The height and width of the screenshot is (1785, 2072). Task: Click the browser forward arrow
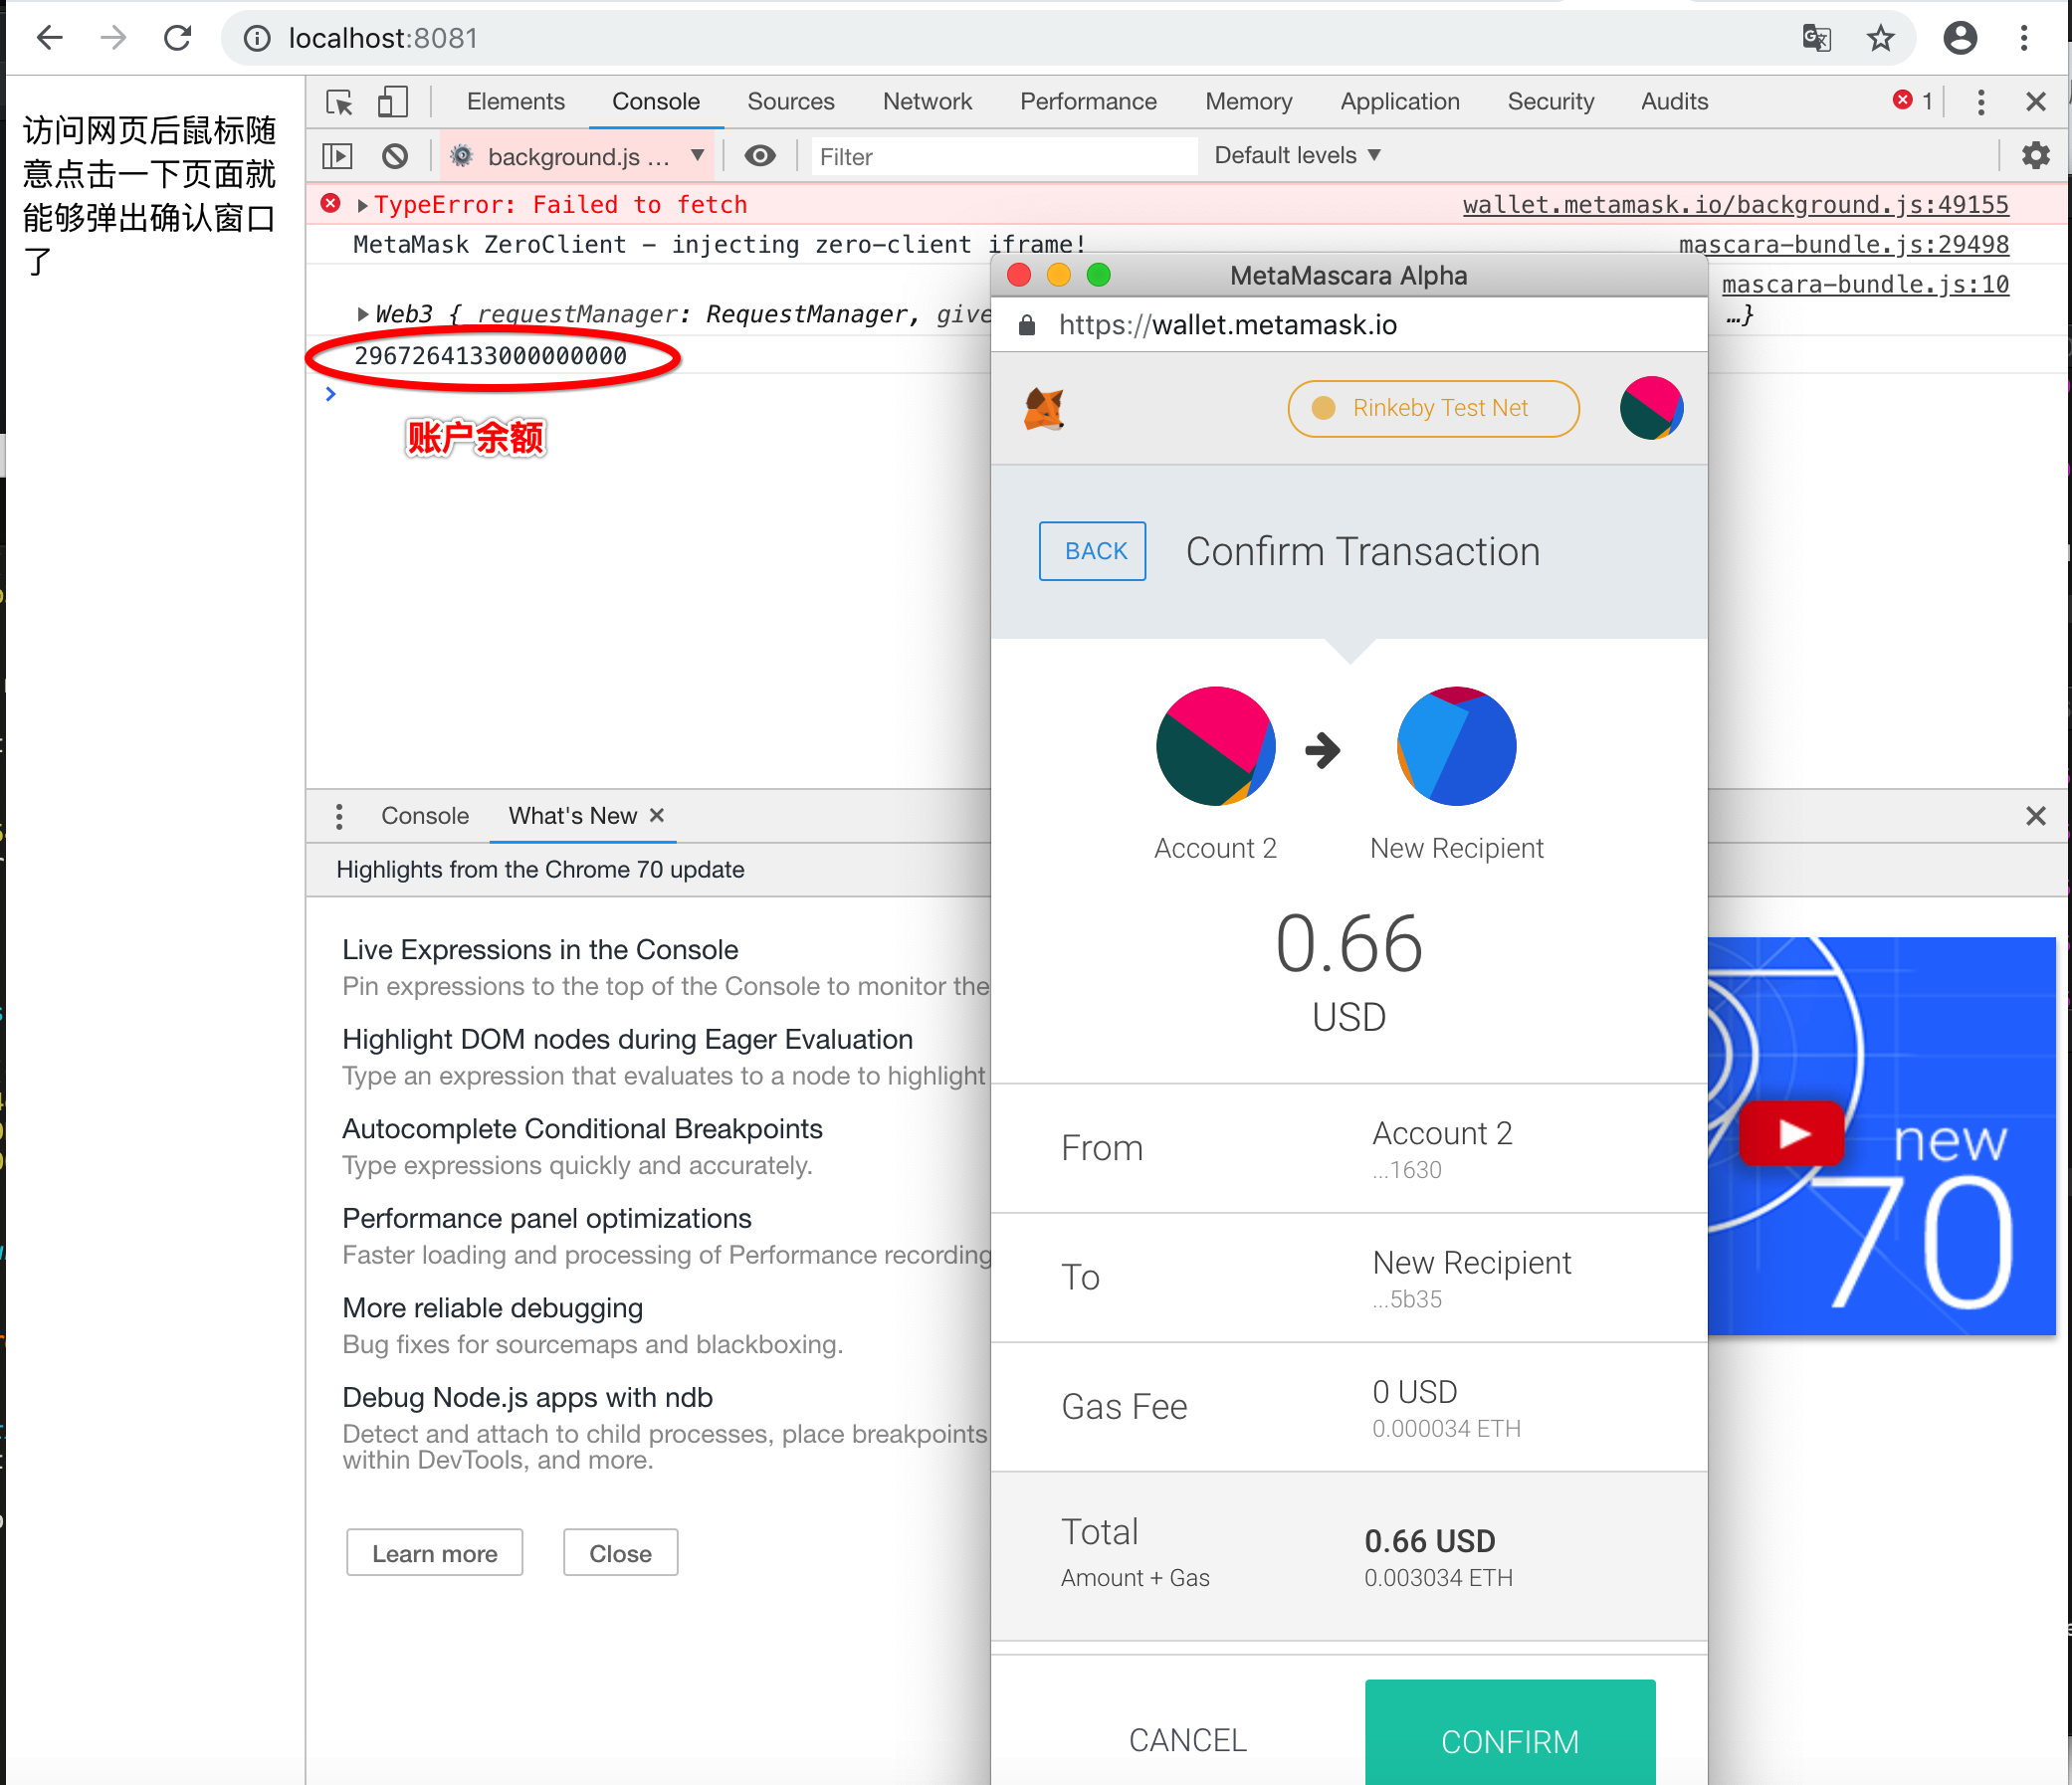113,38
